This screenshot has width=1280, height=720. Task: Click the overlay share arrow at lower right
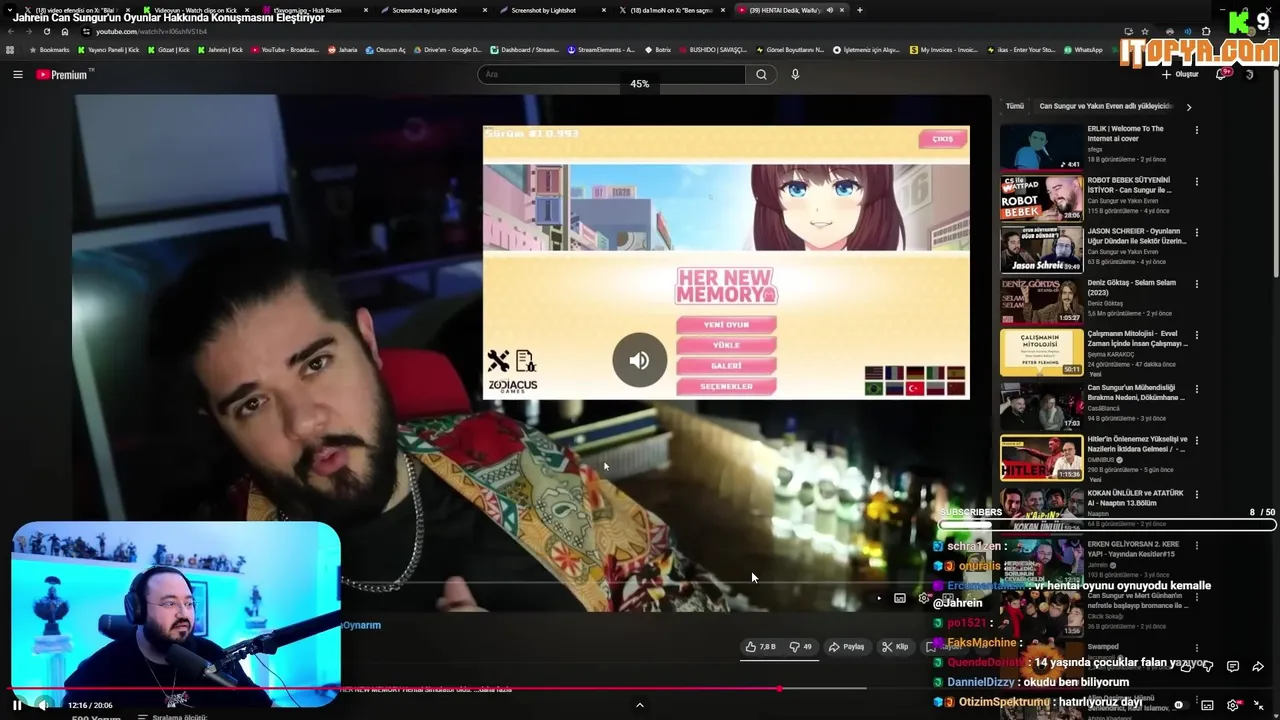click(x=1258, y=666)
